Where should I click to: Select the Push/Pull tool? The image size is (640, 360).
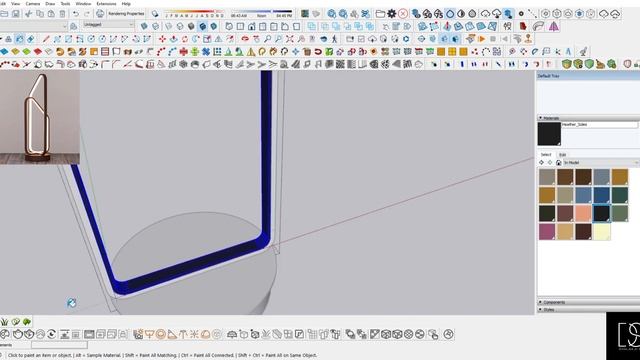(174, 39)
